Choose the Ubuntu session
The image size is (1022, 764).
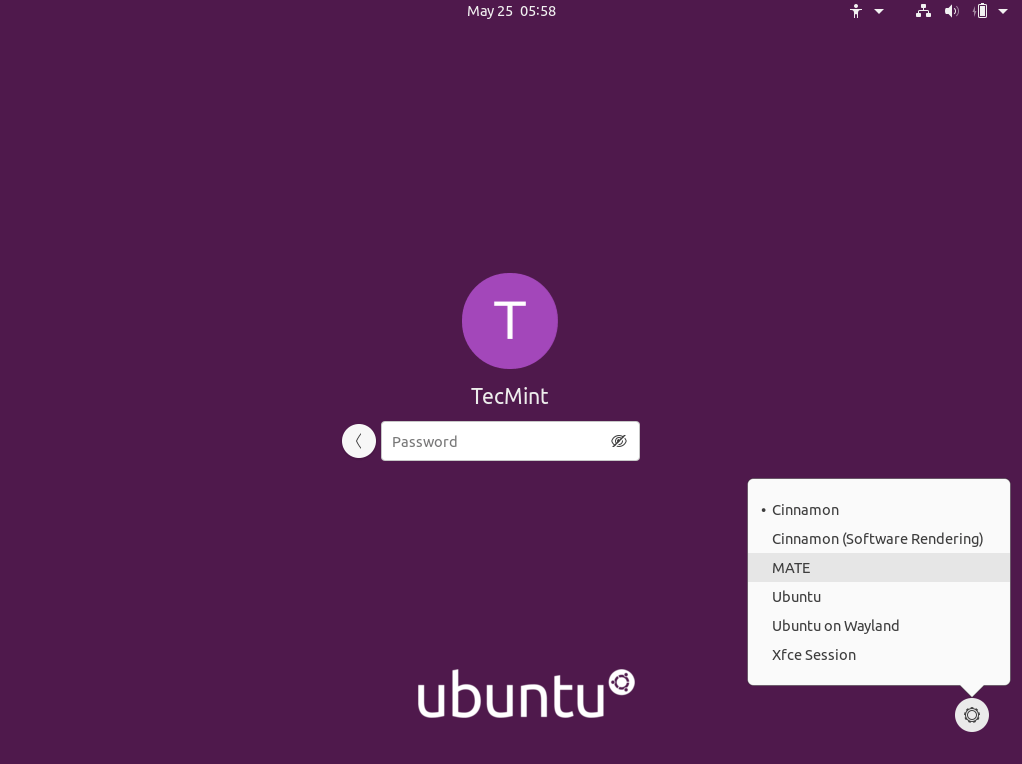pyautogui.click(x=879, y=597)
